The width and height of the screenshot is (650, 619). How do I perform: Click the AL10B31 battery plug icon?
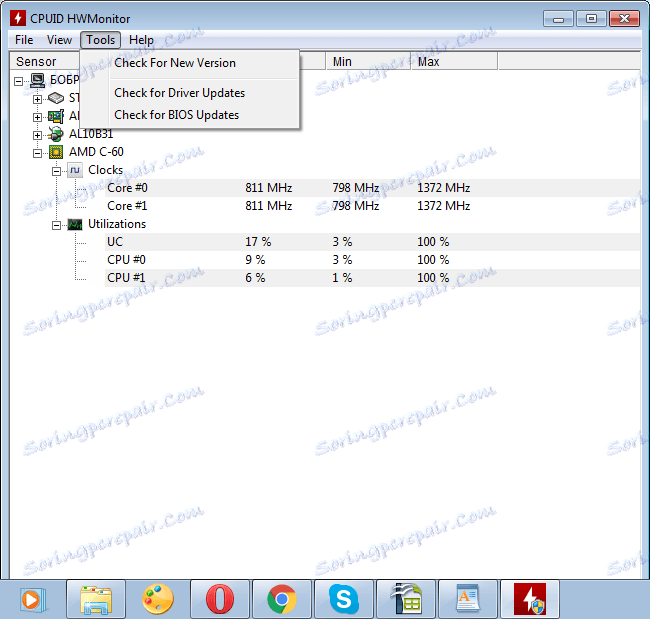[x=56, y=134]
